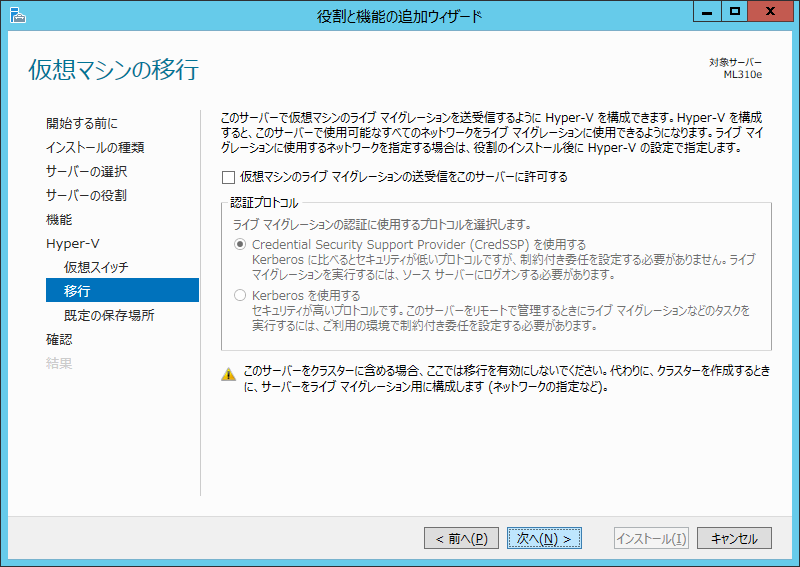800x567 pixels.
Task: Click the 前へ(P) back button
Action: coord(460,538)
